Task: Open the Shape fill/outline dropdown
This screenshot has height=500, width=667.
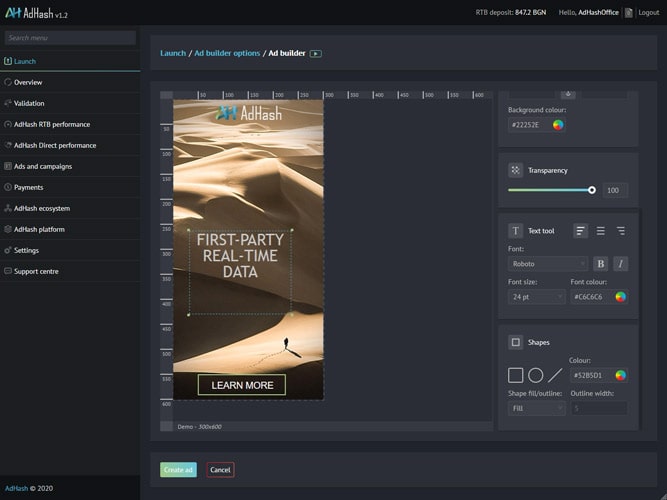Action: (x=536, y=408)
